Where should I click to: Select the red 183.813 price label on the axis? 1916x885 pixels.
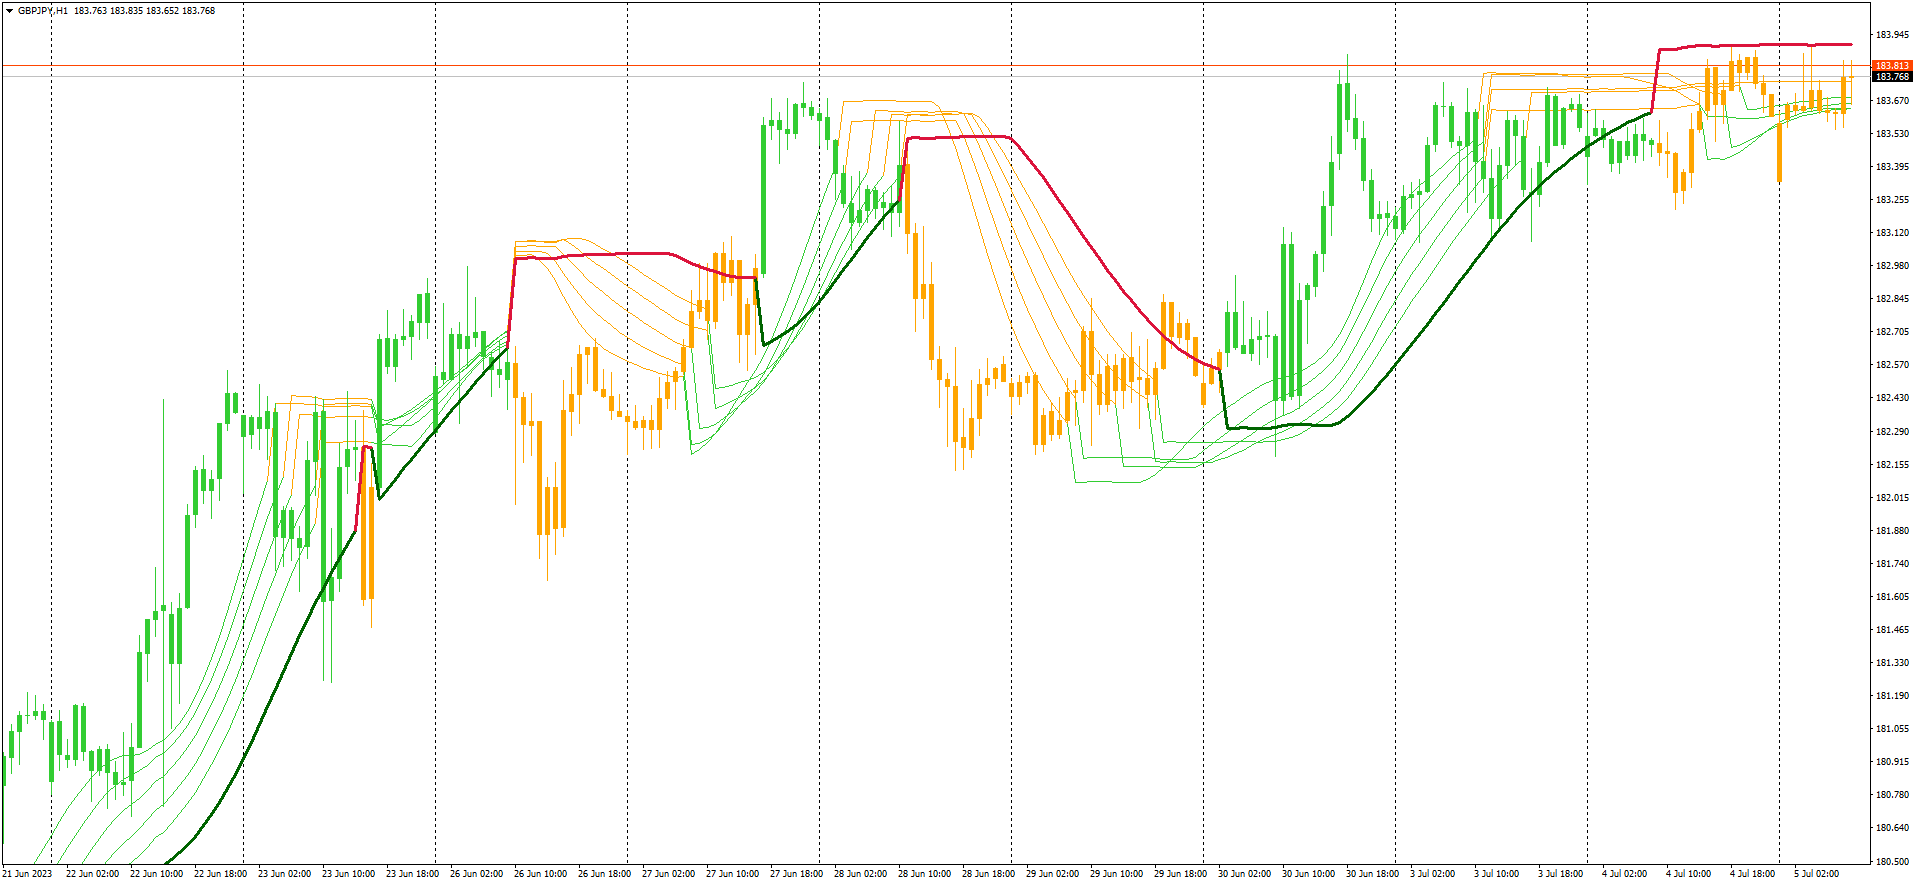pos(1892,66)
